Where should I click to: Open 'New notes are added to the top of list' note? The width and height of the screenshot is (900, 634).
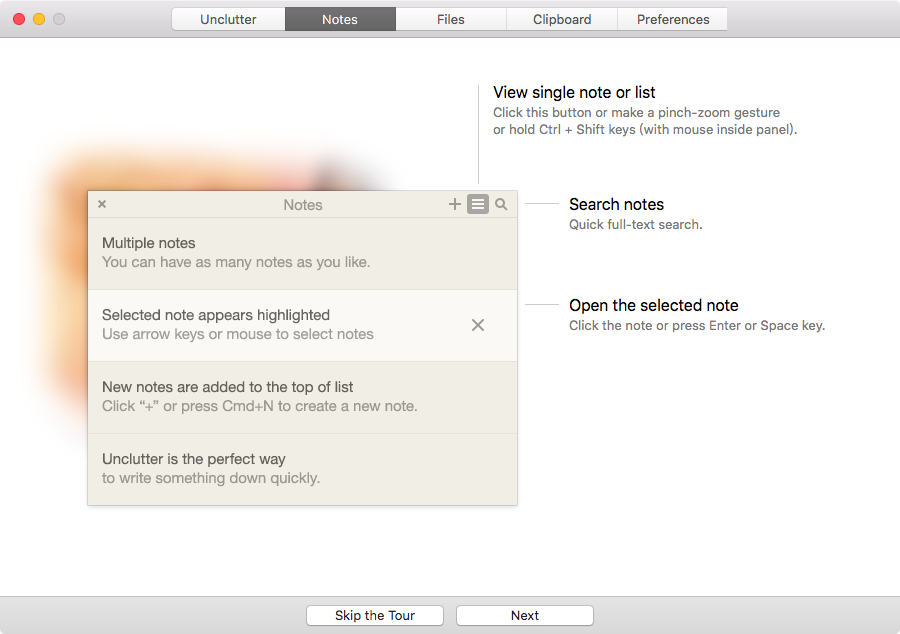[302, 397]
